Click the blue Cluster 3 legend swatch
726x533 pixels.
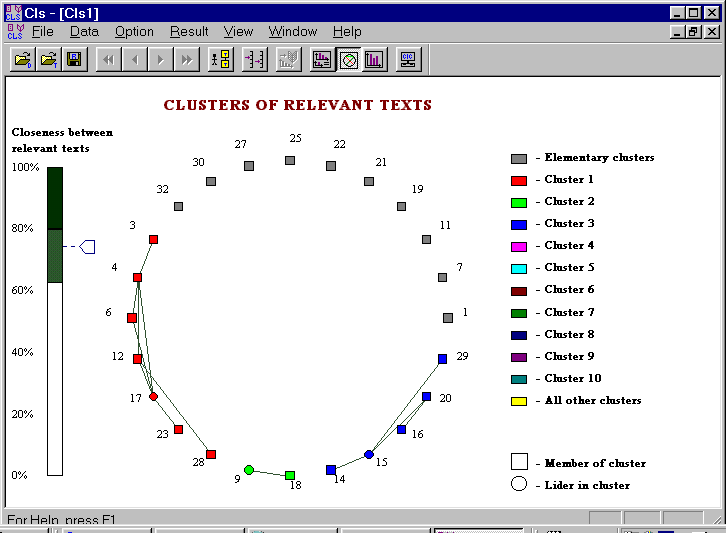pyautogui.click(x=519, y=225)
